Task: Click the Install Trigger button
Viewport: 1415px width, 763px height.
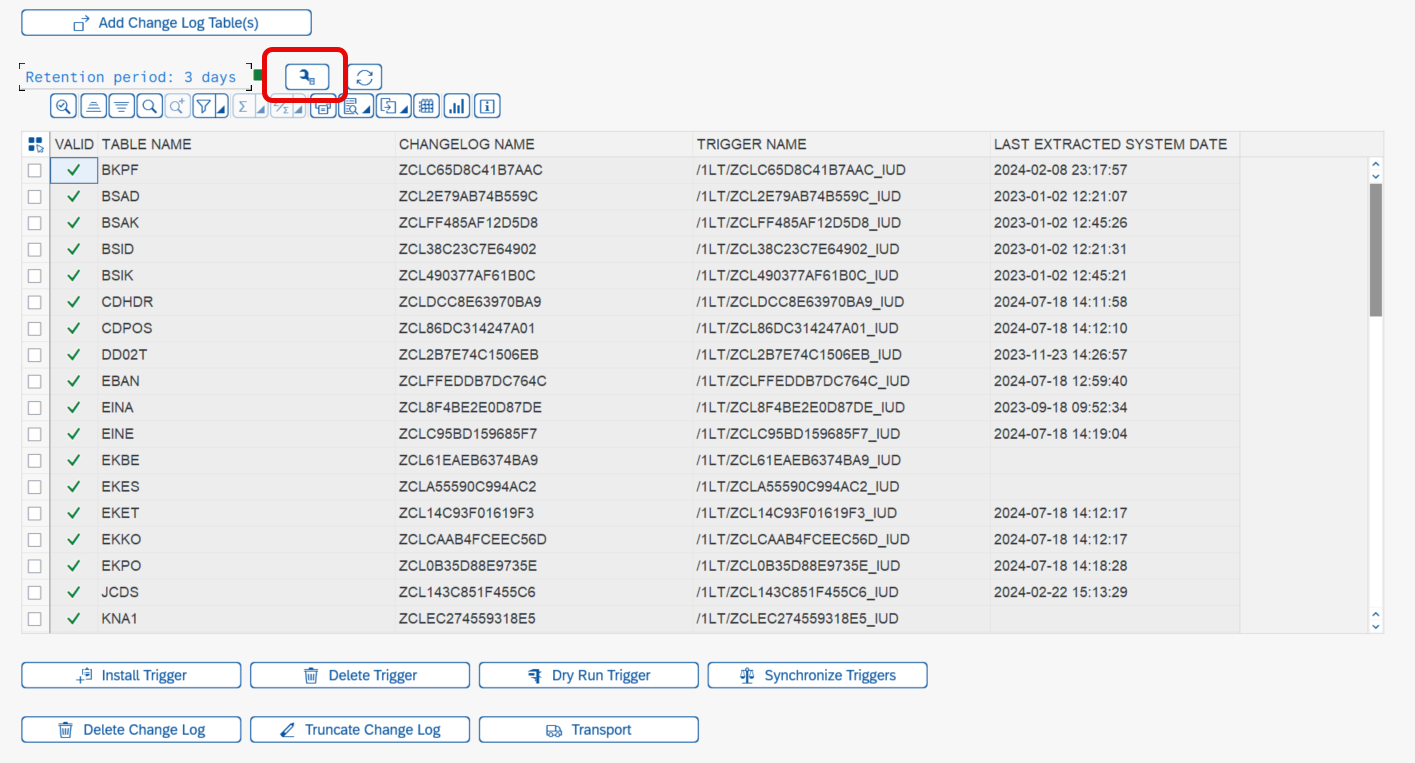Action: [x=131, y=675]
